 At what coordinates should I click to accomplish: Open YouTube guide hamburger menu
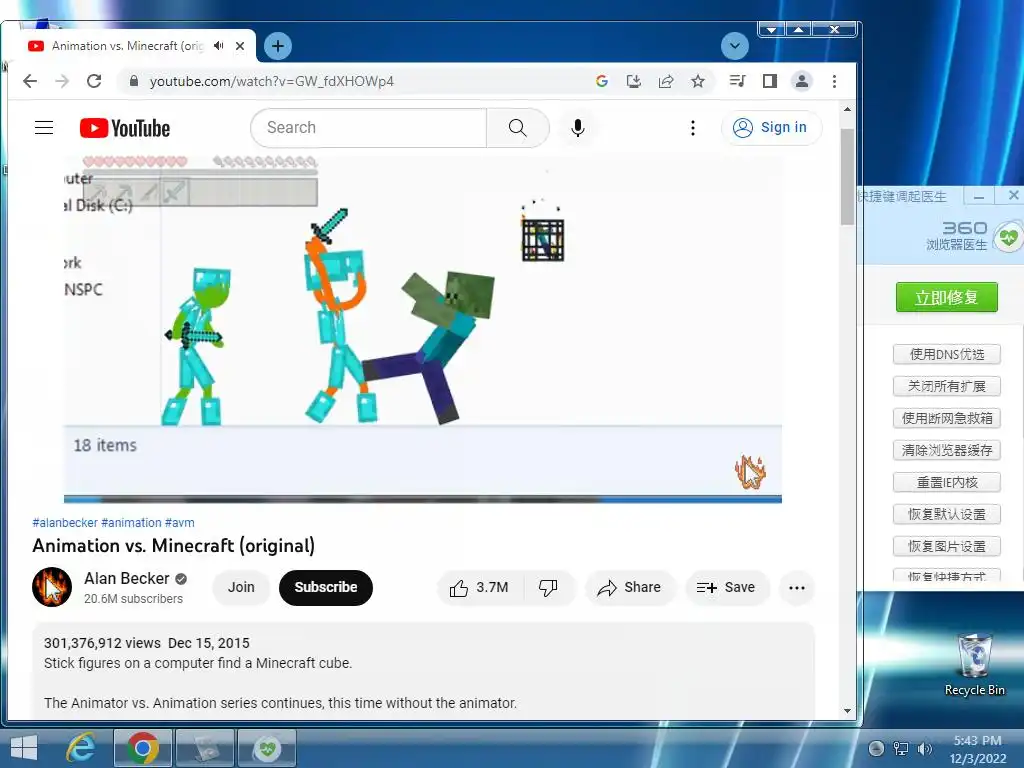click(44, 127)
